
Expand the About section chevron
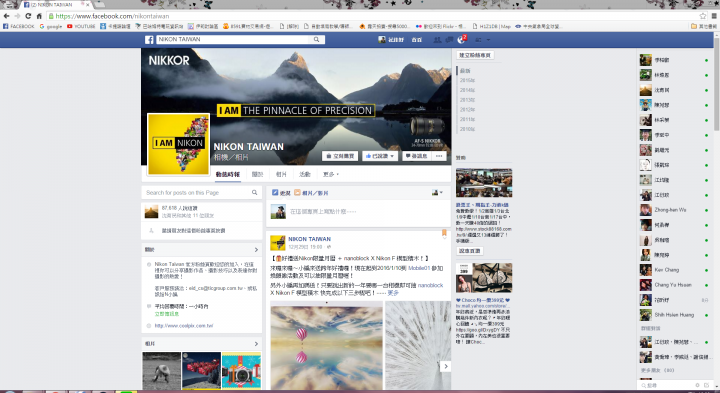click(256, 249)
